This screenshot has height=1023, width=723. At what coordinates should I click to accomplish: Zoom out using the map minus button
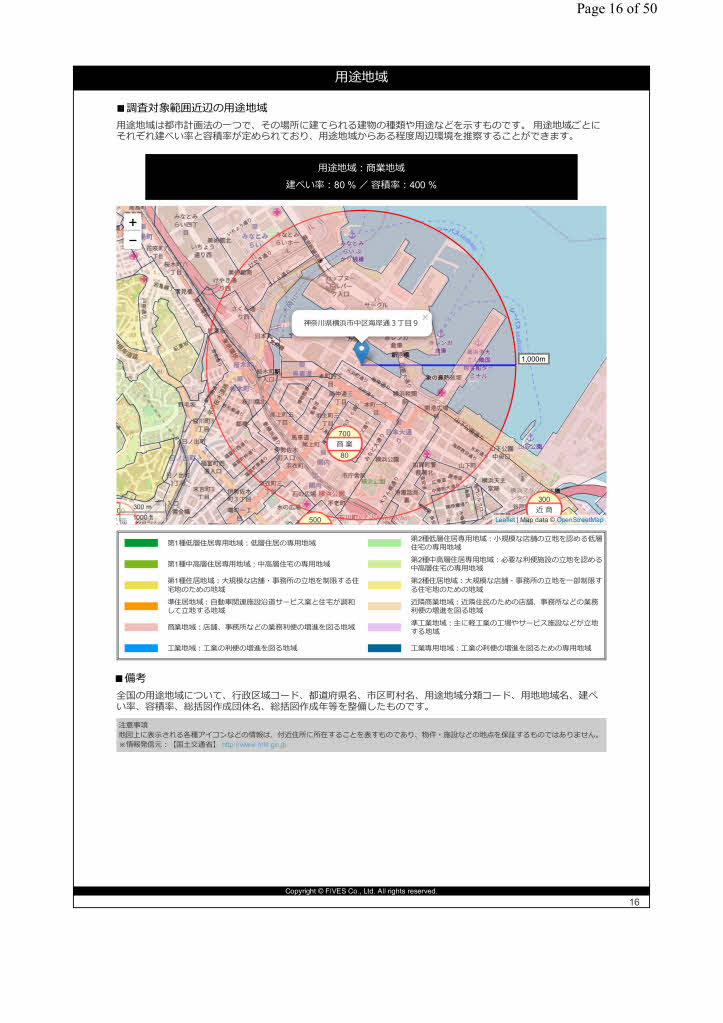coord(133,240)
